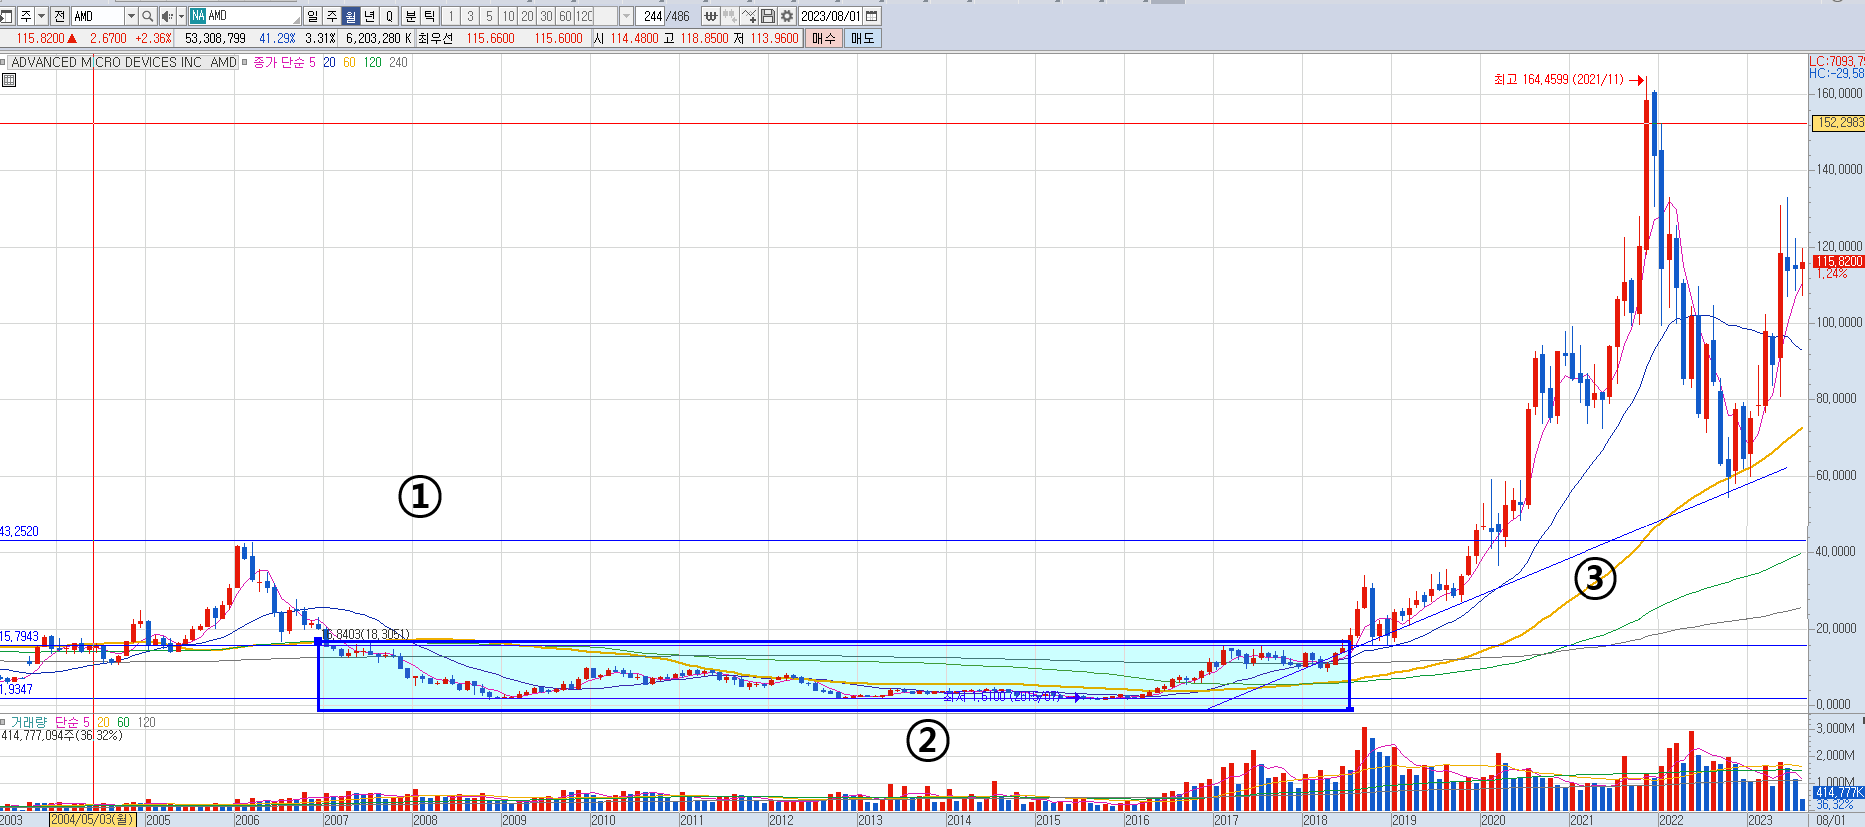The width and height of the screenshot is (1865, 827).
Task: Click small square marker before 거래량 단순
Action: [4, 722]
